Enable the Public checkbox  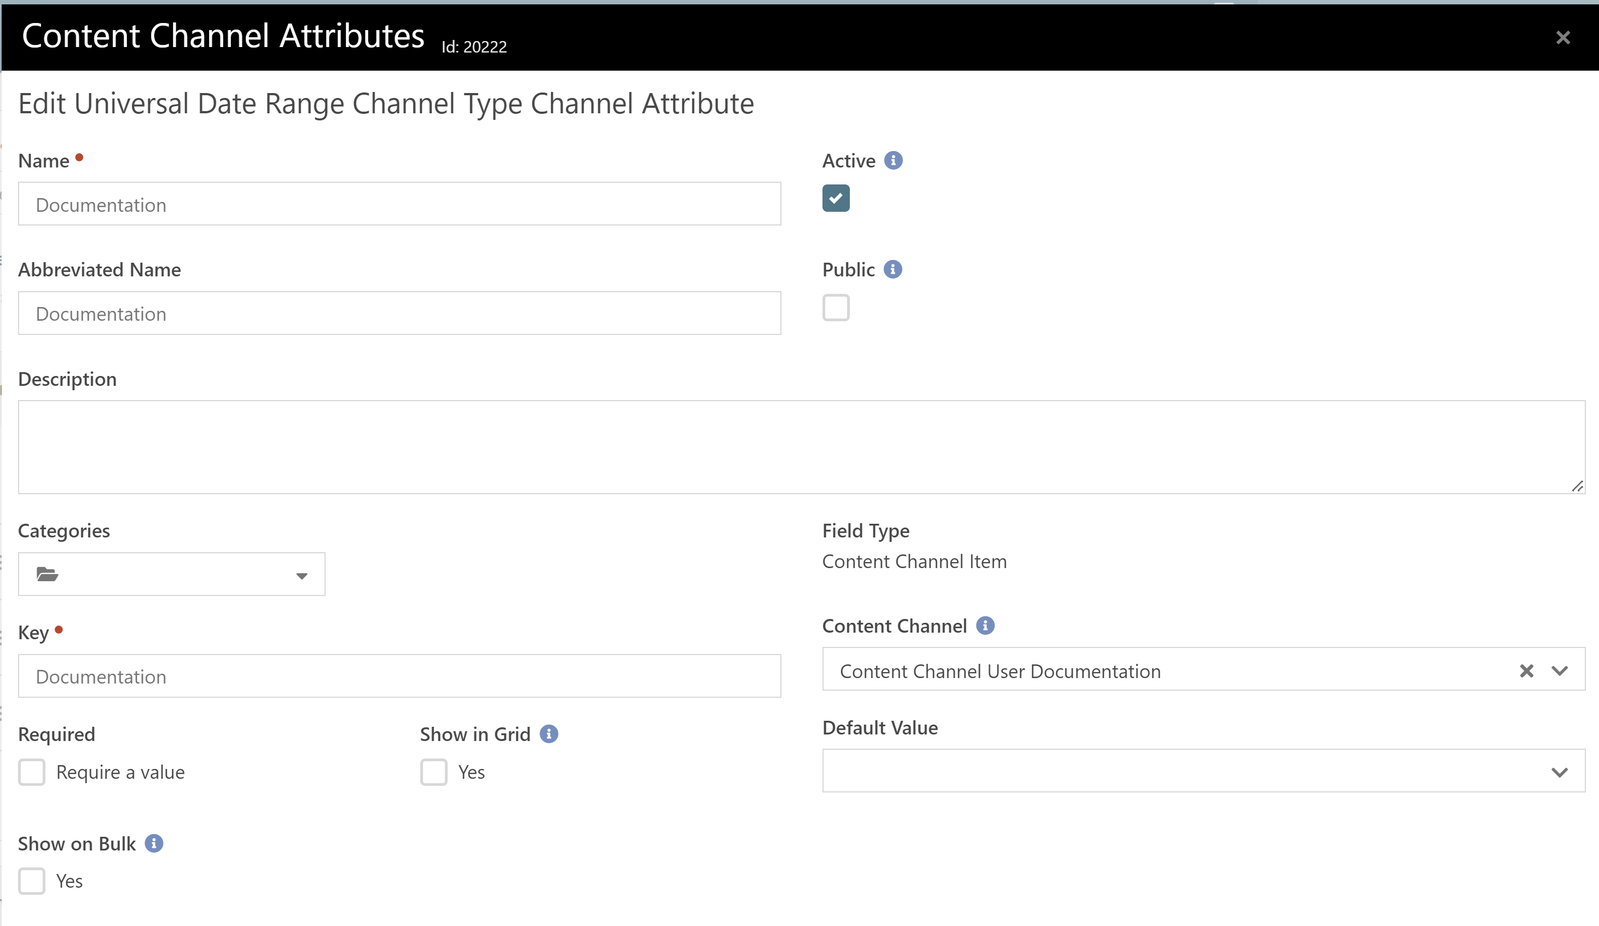836,307
